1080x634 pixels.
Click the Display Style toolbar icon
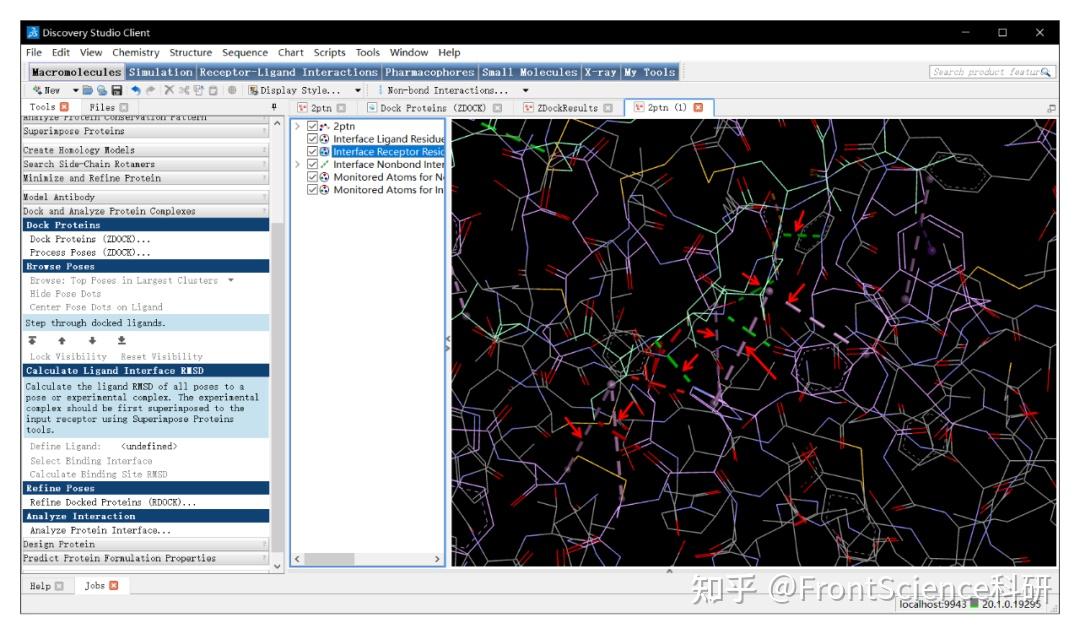point(253,90)
